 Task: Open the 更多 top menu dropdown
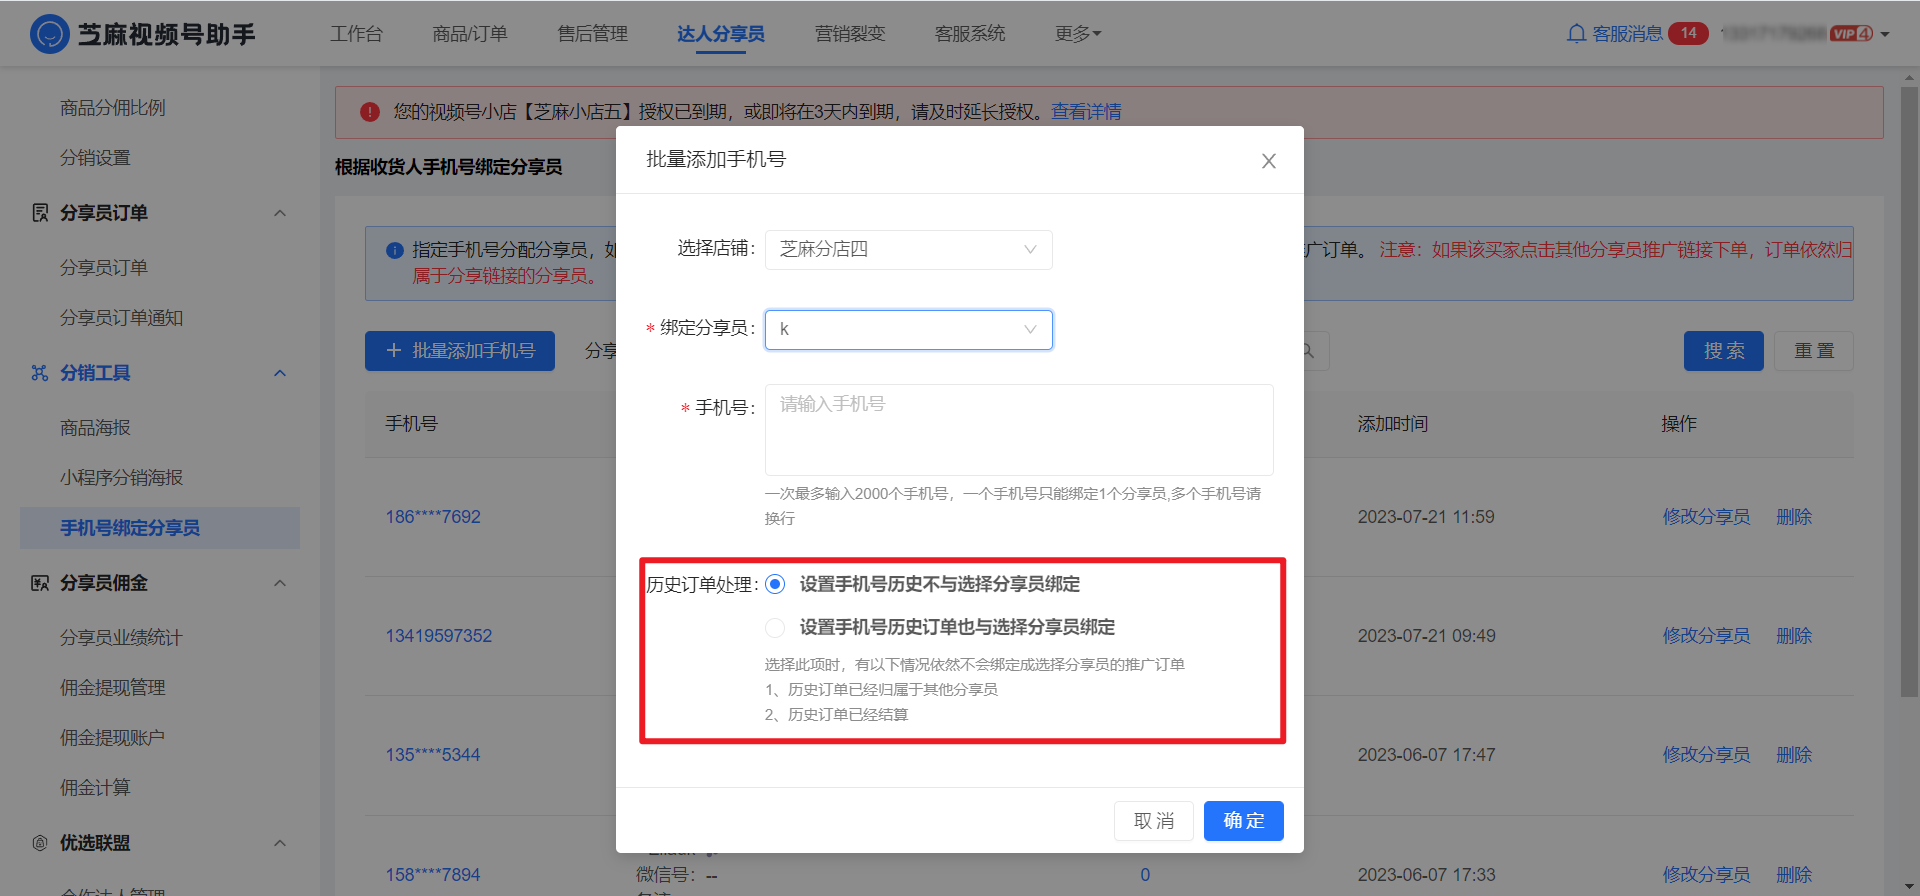click(1078, 34)
